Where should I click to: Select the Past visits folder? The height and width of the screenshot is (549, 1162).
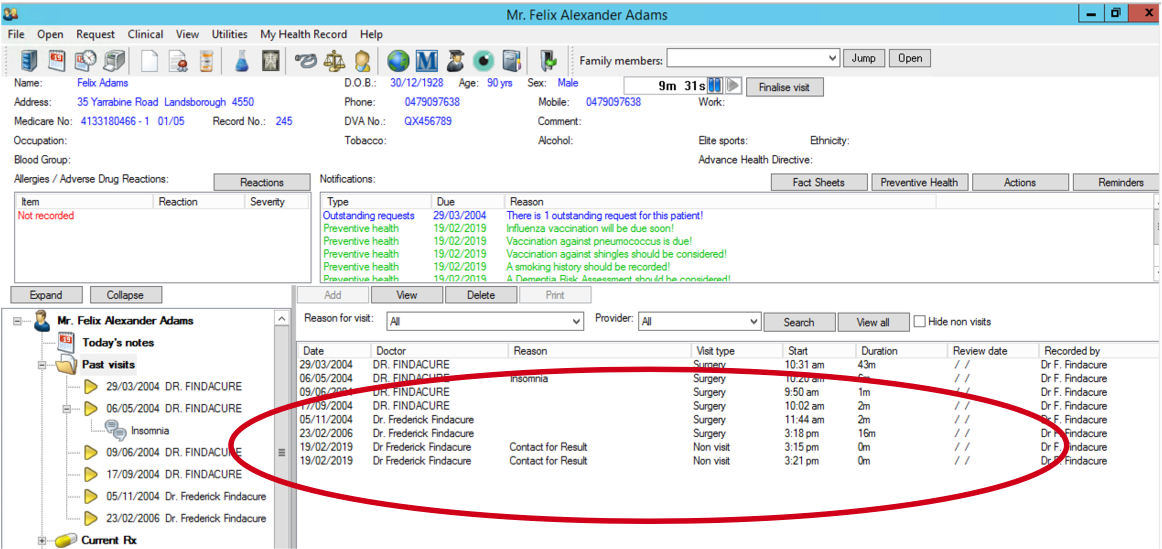point(108,365)
